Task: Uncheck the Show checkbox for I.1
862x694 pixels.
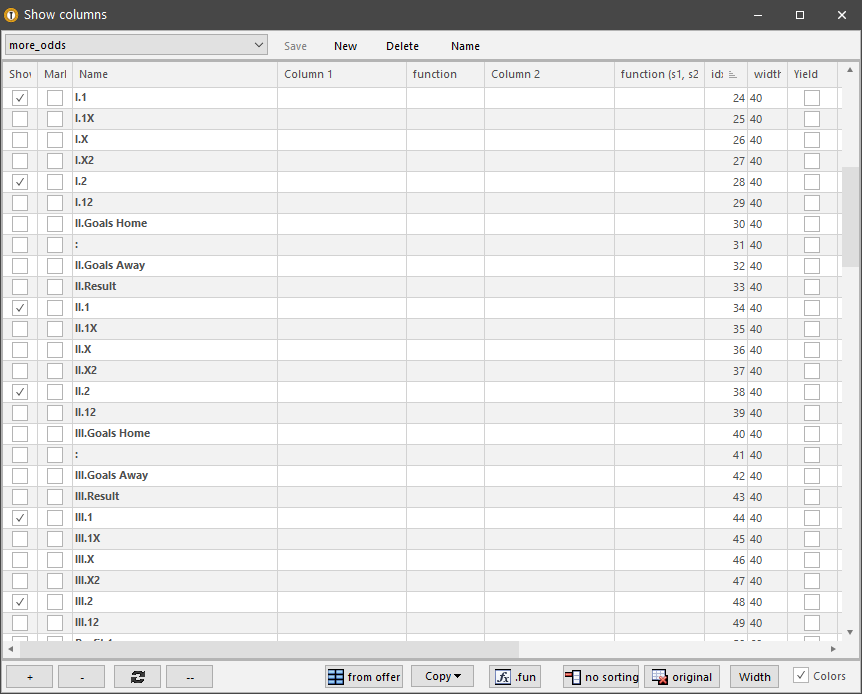Action: (20, 98)
